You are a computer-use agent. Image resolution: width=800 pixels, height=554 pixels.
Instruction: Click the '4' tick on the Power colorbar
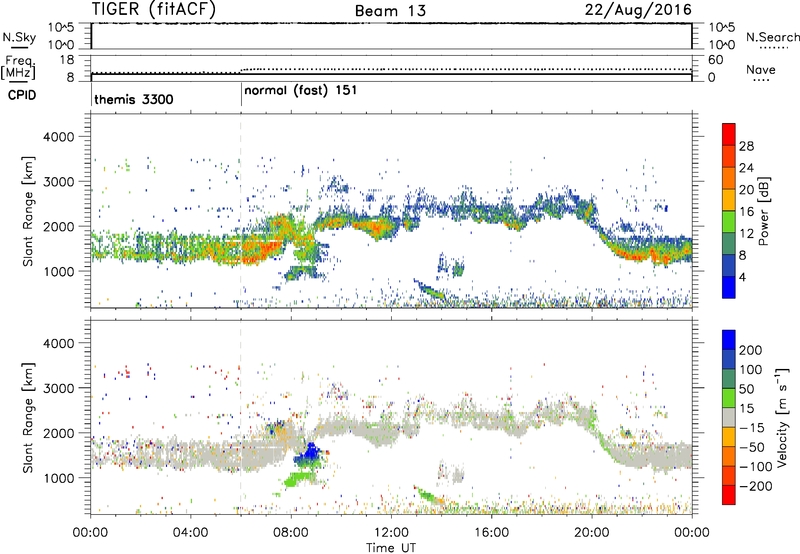click(x=742, y=277)
